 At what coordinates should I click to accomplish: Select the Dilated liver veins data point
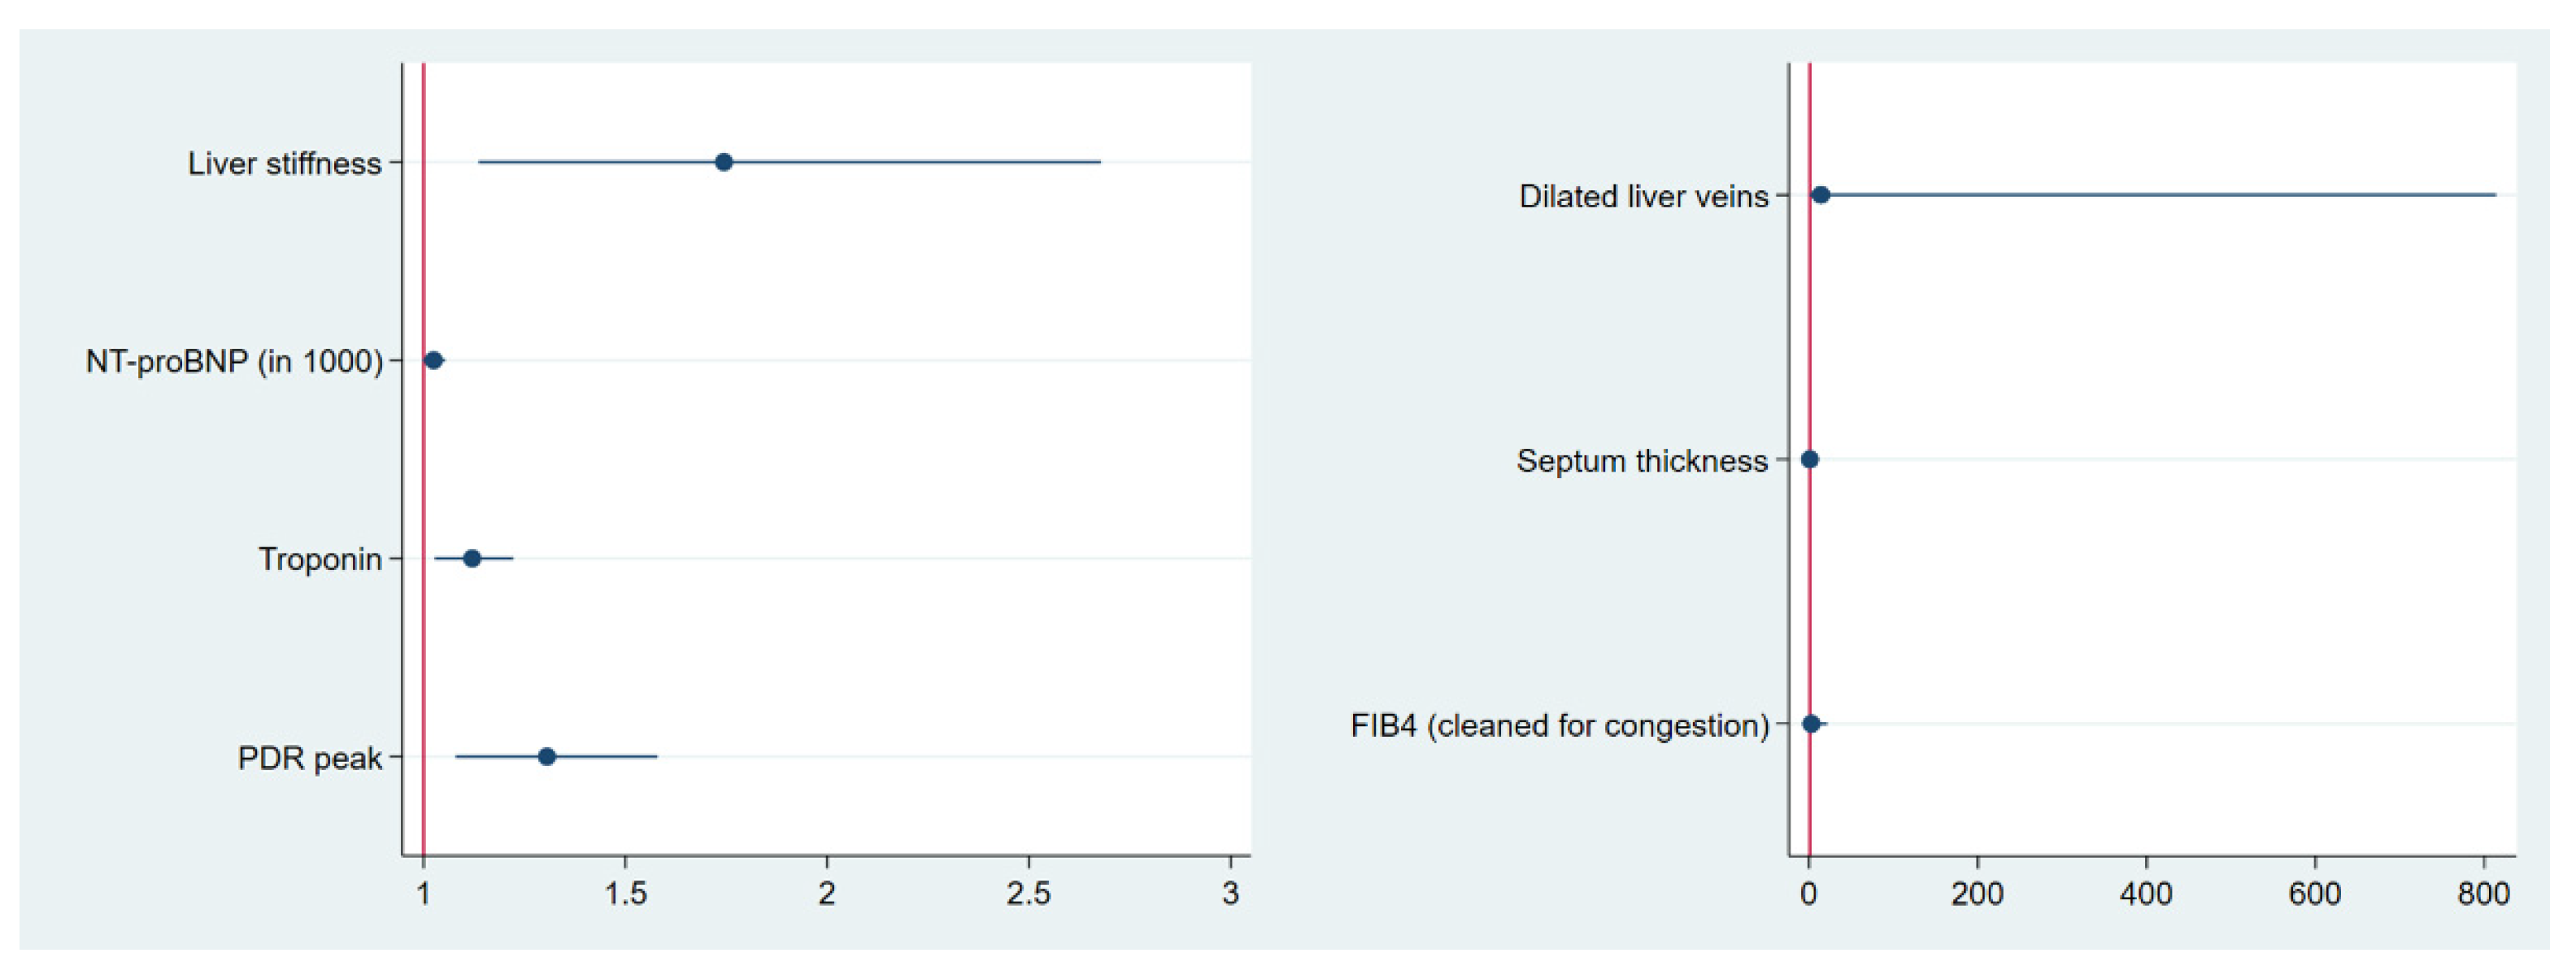(x=1820, y=195)
